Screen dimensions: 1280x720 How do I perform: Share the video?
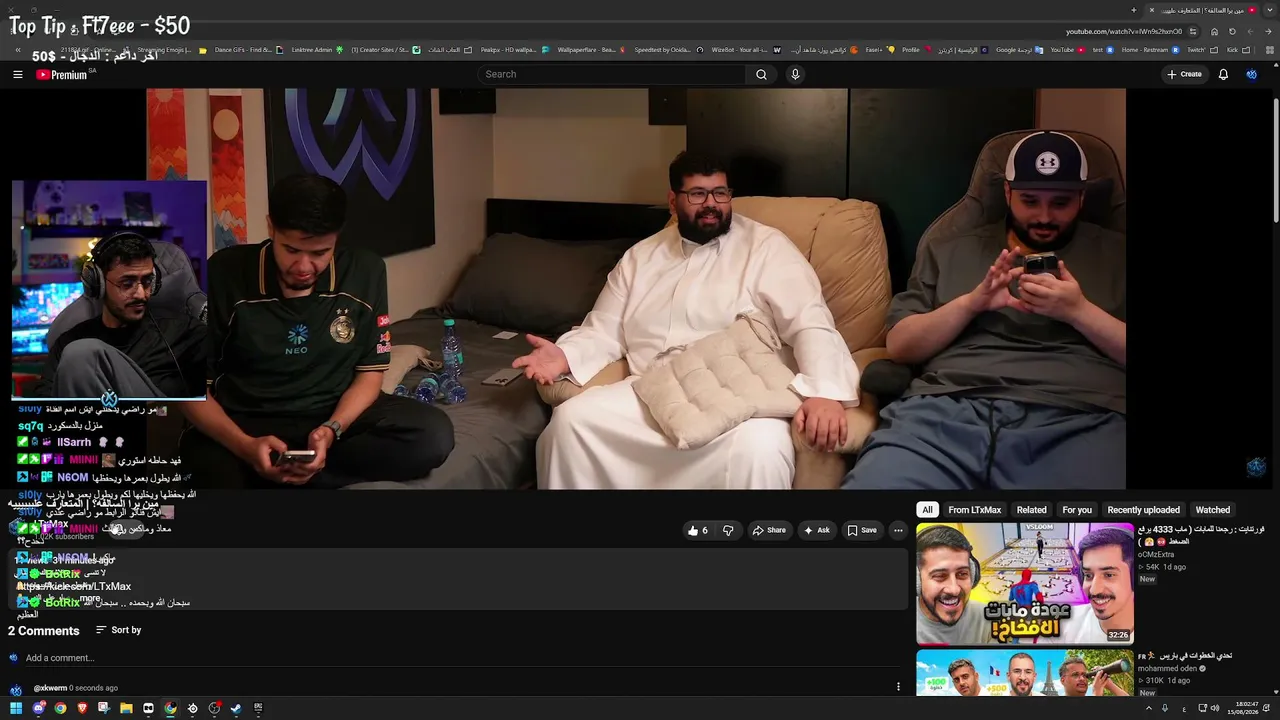pos(769,531)
